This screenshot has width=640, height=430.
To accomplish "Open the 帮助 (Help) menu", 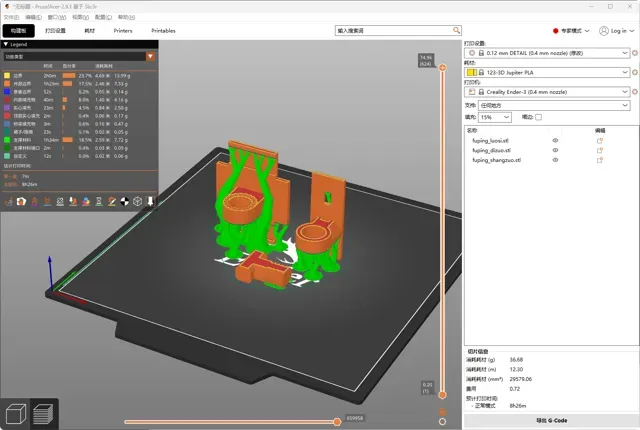I will pyautogui.click(x=126, y=17).
